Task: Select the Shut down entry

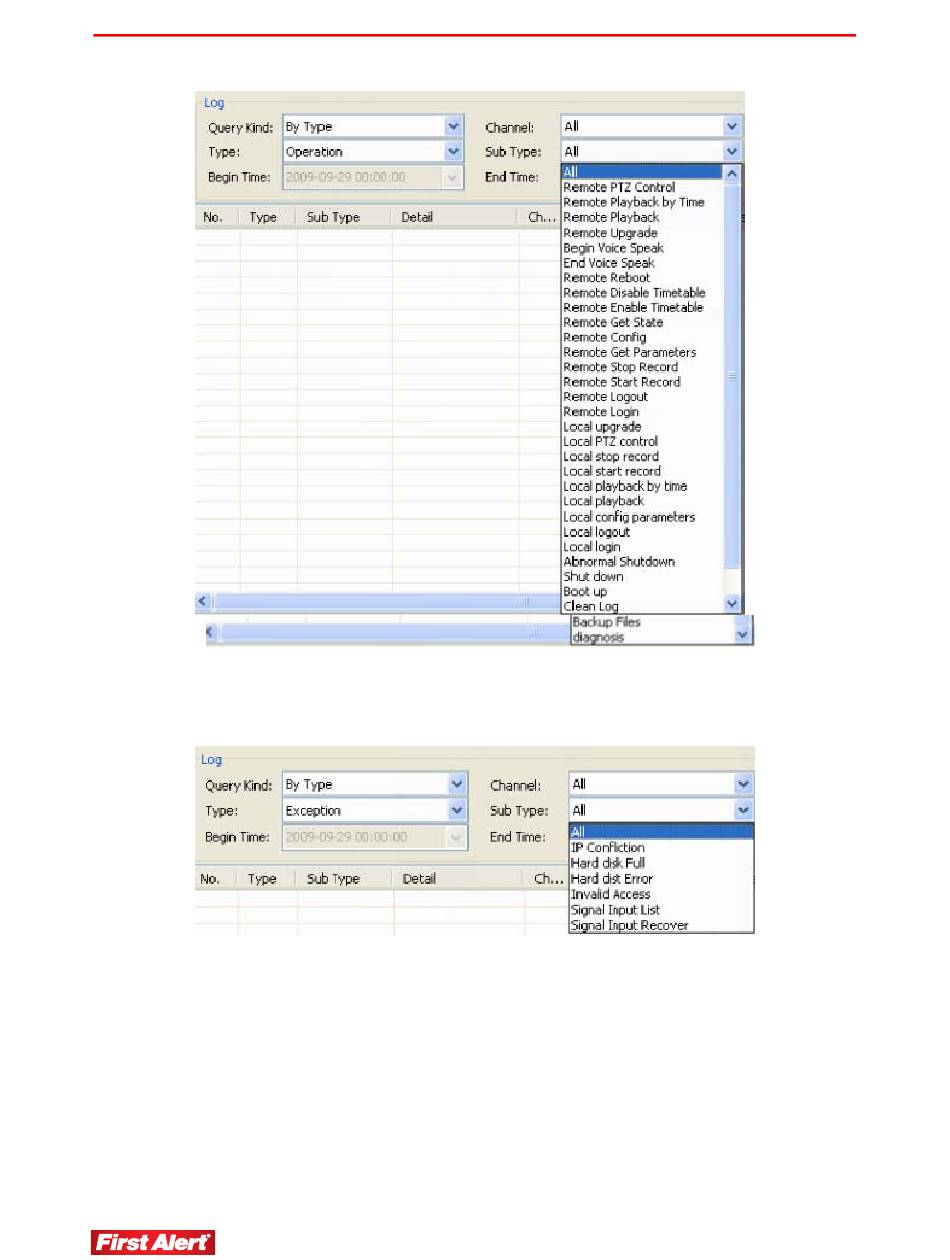Action: [x=593, y=577]
